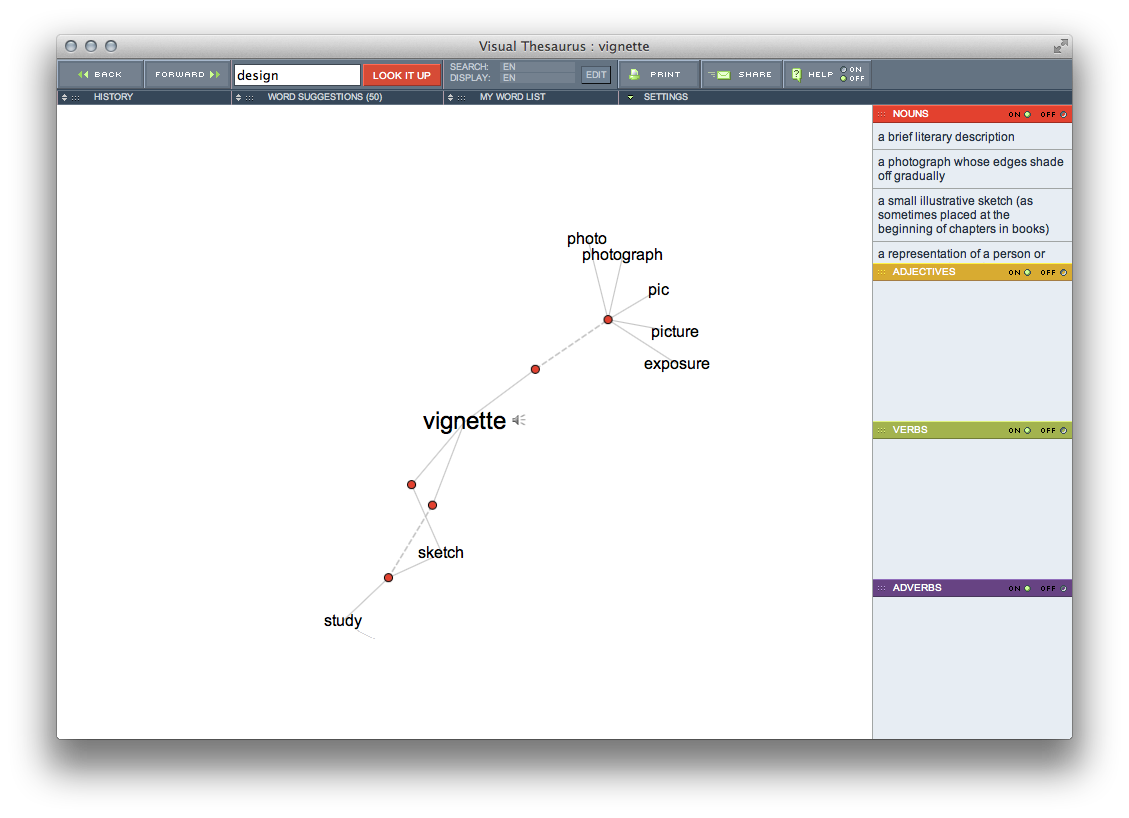Select the HISTORY tab
This screenshot has width=1129, height=818.
pos(113,97)
